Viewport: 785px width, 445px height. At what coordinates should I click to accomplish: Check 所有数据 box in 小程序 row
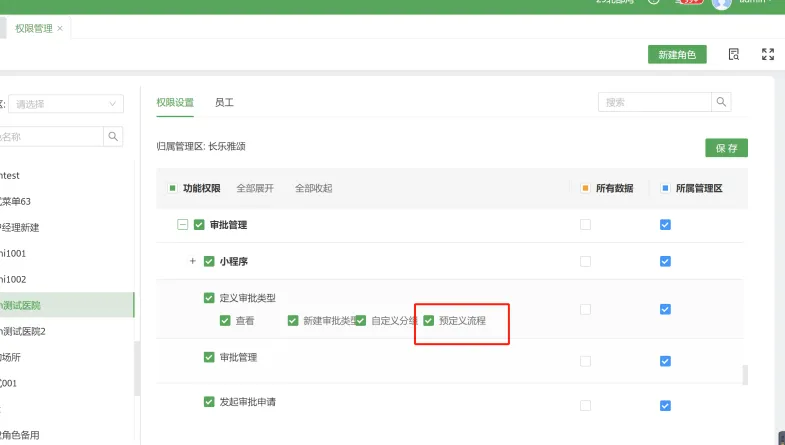click(x=585, y=261)
